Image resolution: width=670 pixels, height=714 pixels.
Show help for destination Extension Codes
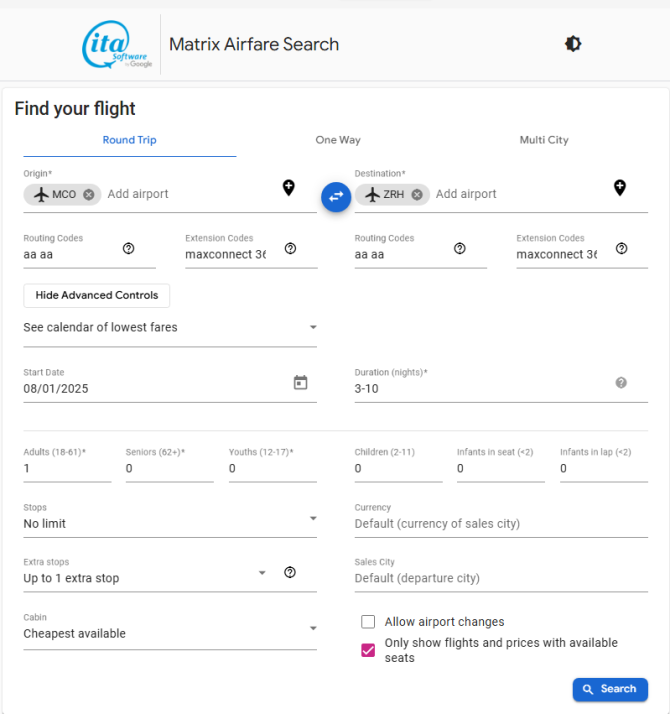(x=621, y=248)
